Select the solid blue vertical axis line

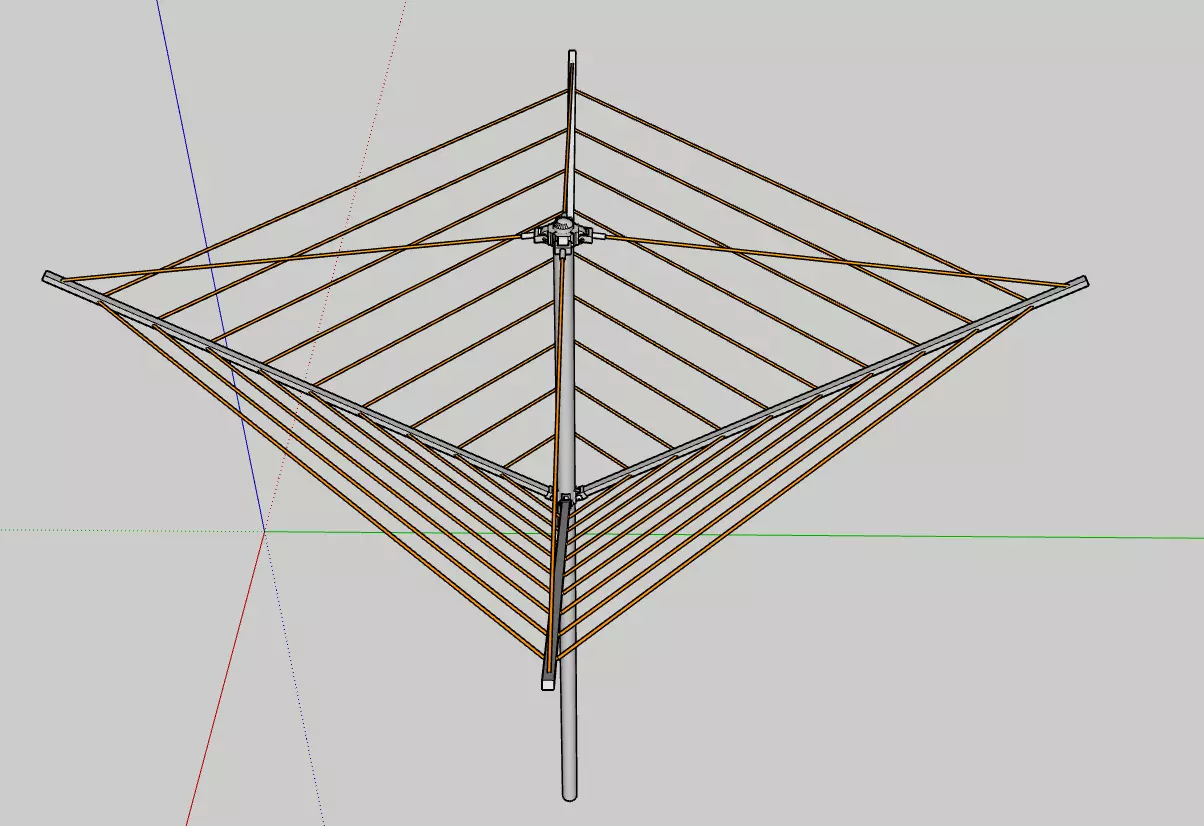[211, 264]
